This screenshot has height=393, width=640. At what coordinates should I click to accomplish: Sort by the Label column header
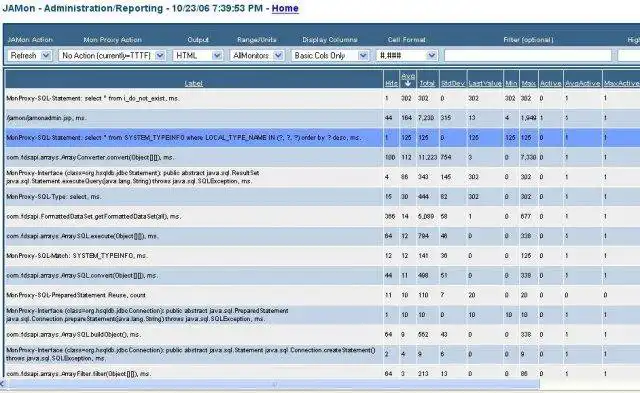pyautogui.click(x=193, y=83)
